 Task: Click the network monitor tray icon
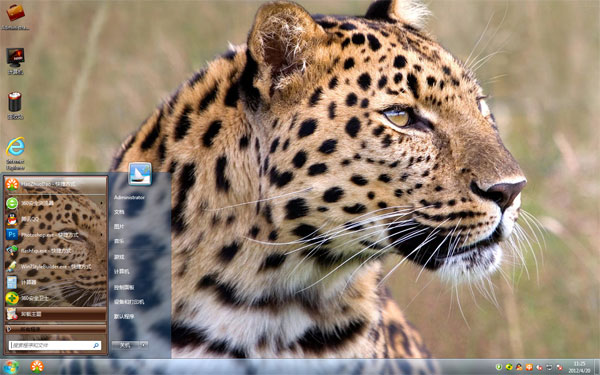coord(549,367)
